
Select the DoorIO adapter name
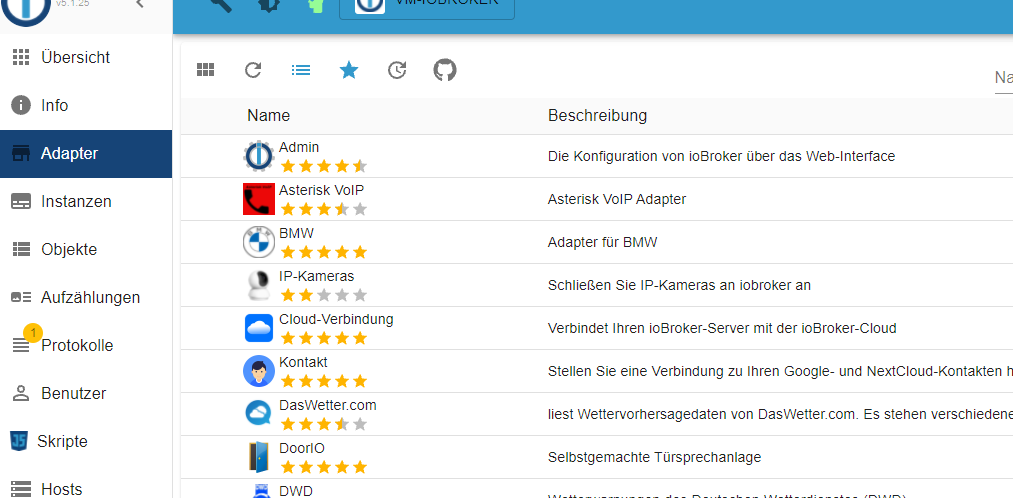302,448
